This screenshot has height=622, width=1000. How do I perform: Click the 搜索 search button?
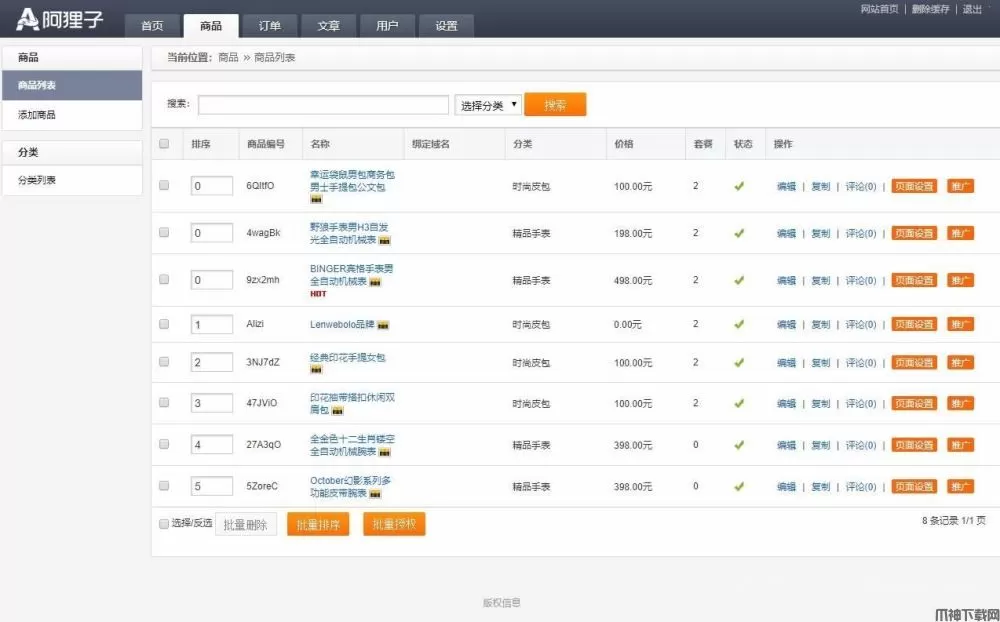(555, 104)
